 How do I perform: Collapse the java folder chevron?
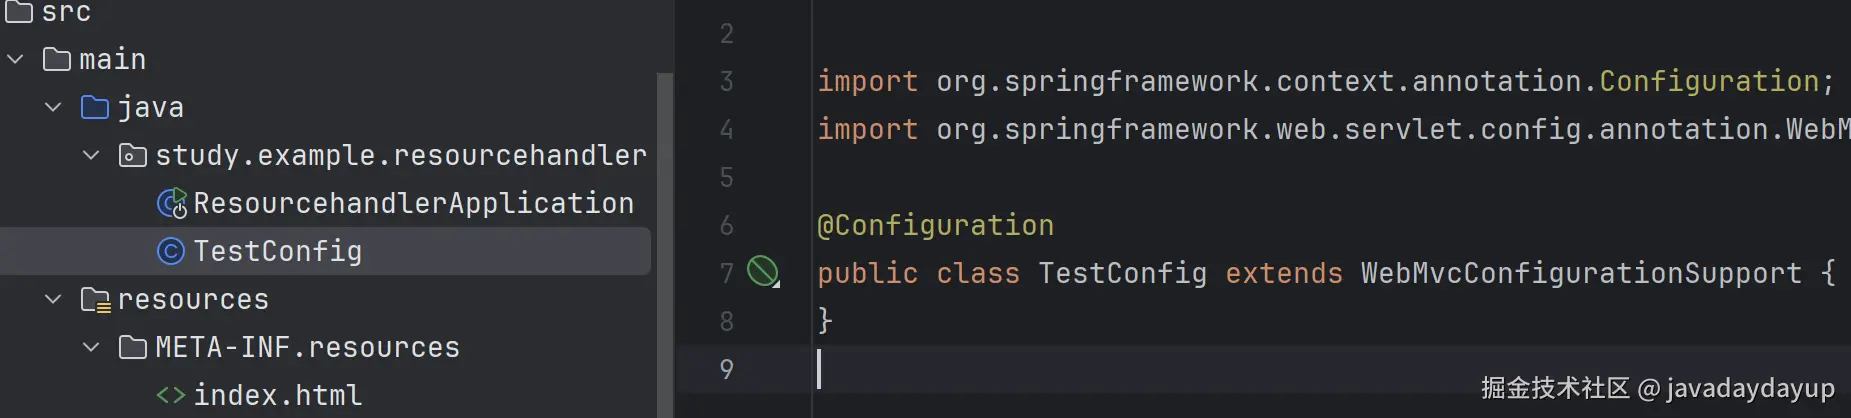[53, 107]
